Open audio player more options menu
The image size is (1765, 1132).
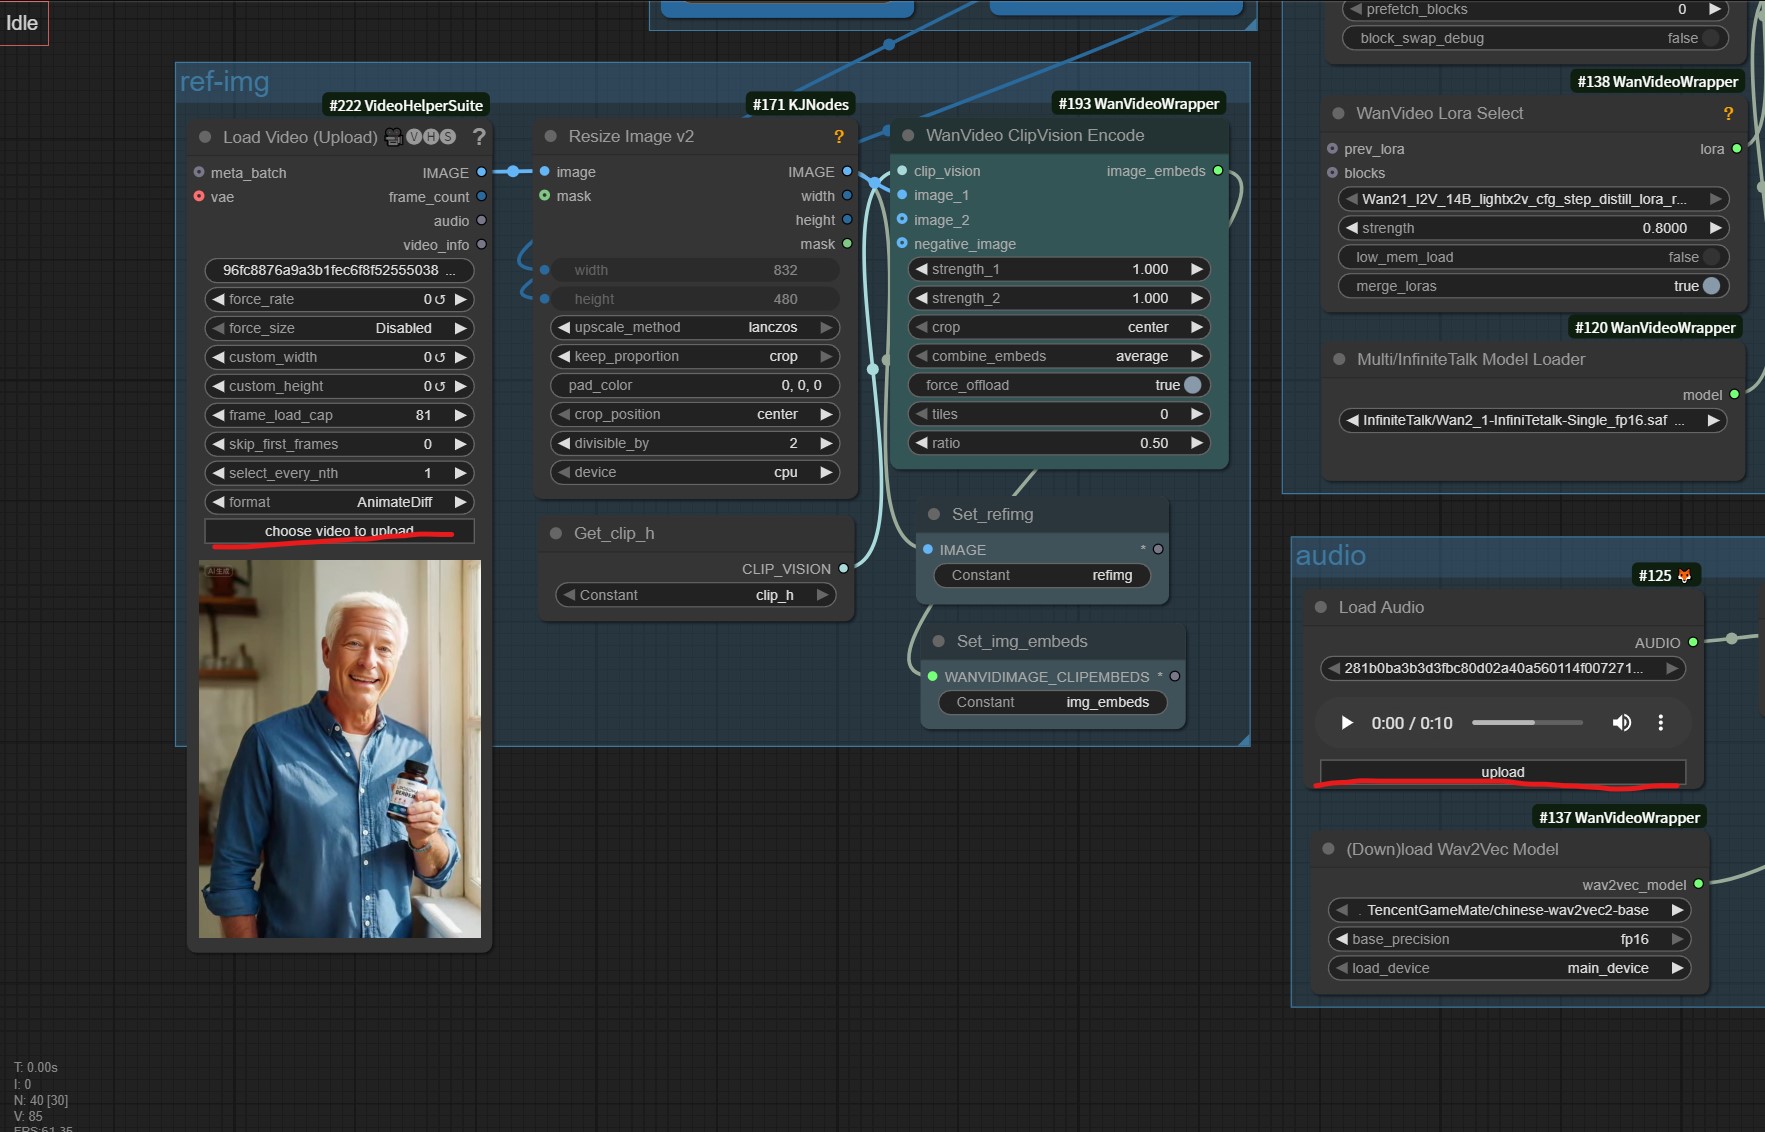[1661, 723]
